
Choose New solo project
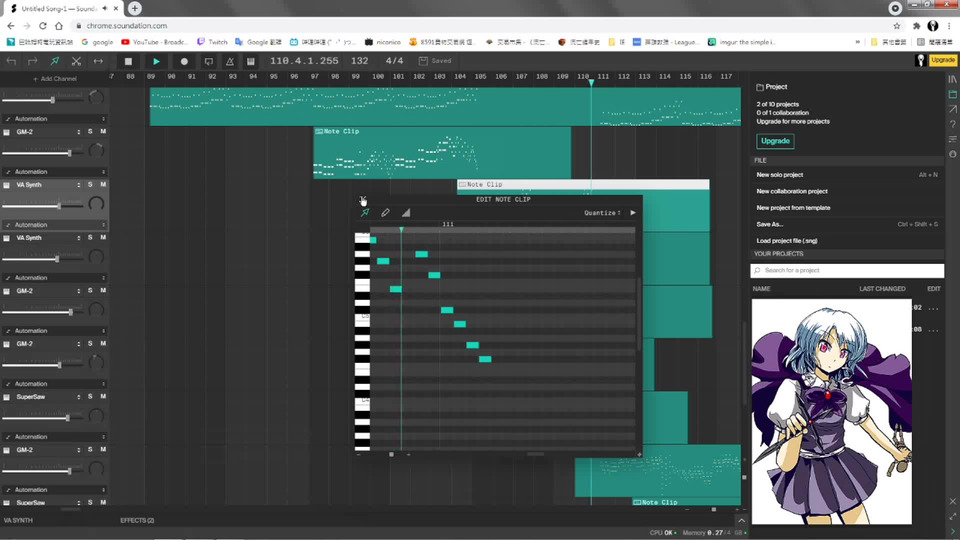(779, 174)
